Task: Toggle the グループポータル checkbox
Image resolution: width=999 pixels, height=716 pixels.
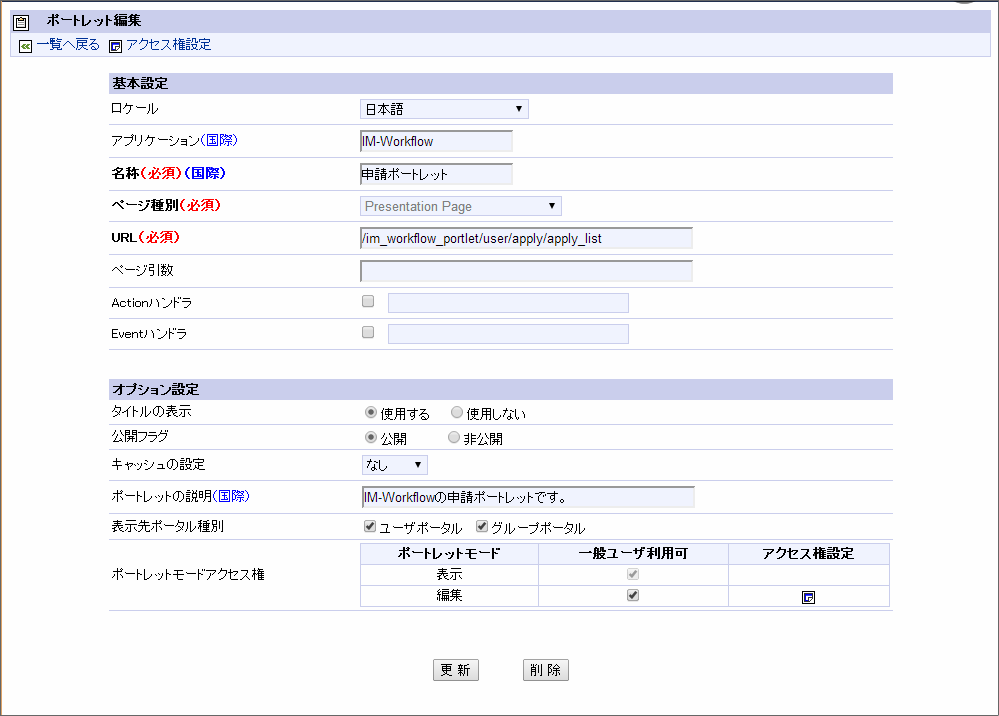Action: [482, 526]
